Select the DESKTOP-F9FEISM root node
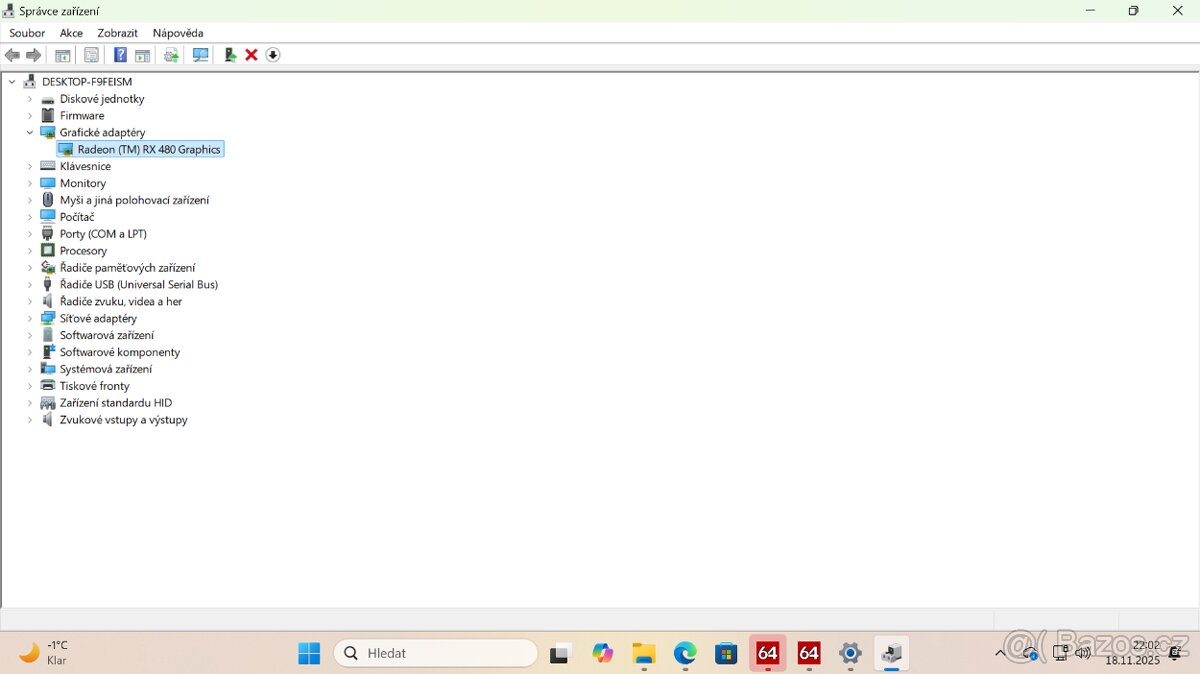 click(x=86, y=82)
